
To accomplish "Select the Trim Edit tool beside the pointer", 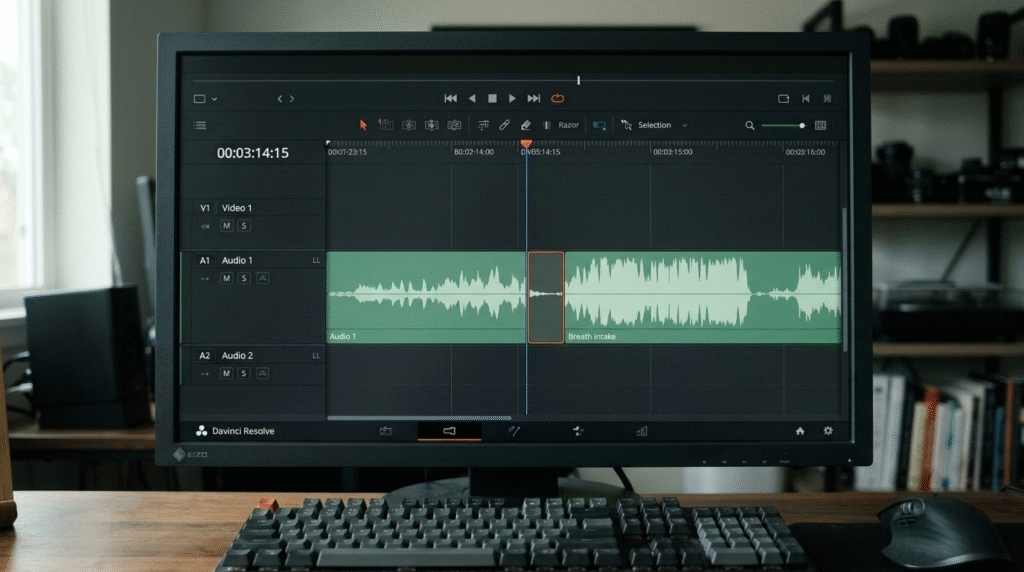I will tap(386, 125).
